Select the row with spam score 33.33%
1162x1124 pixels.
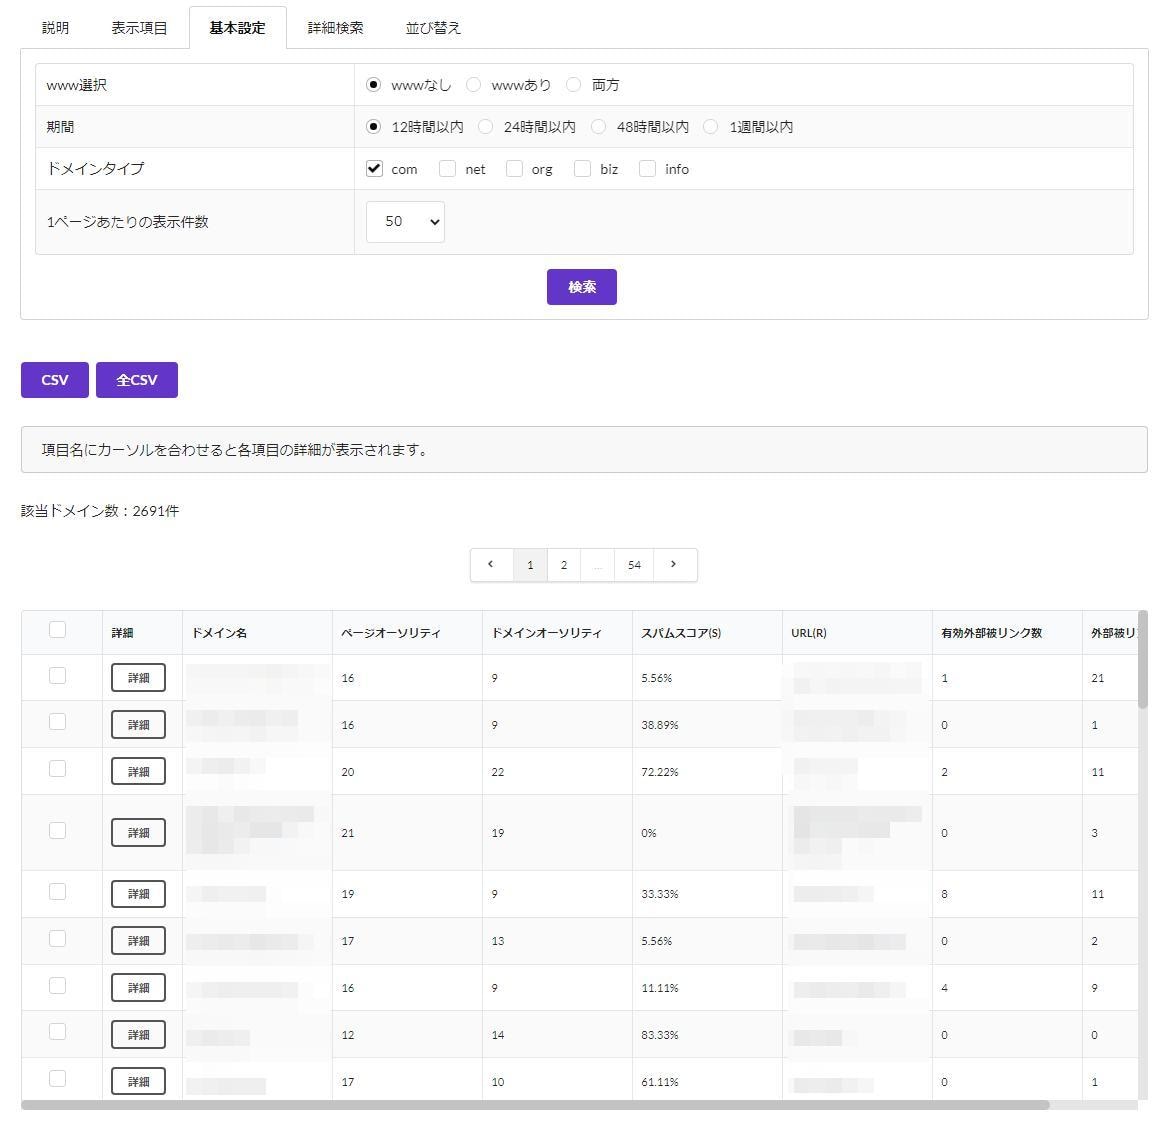click(57, 891)
